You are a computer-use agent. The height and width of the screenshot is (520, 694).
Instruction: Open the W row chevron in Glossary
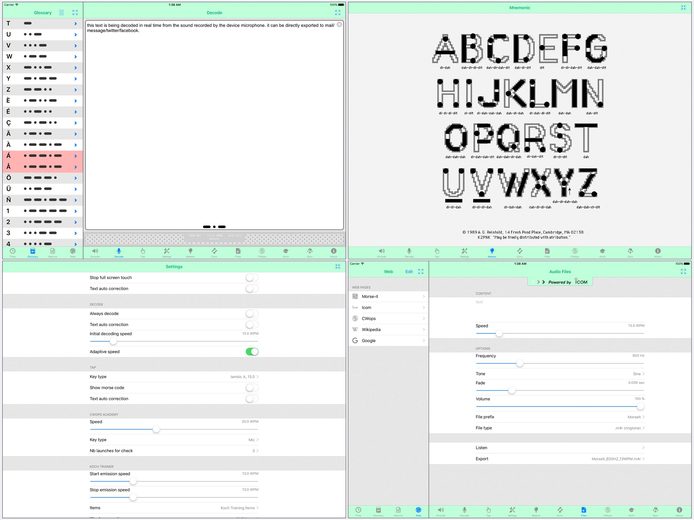click(76, 57)
